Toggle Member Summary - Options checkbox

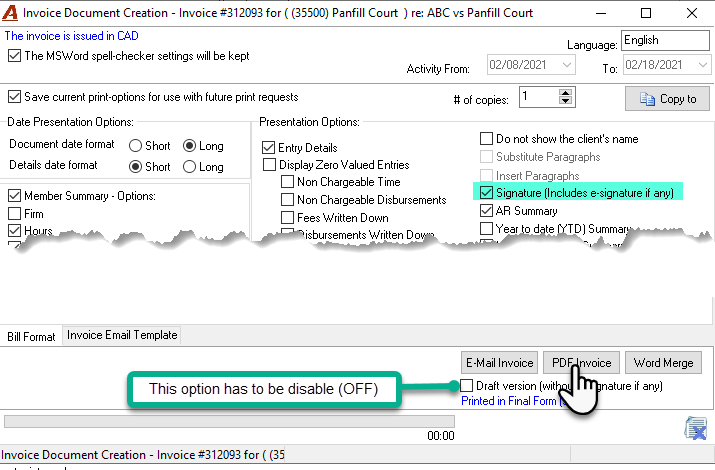[x=15, y=196]
